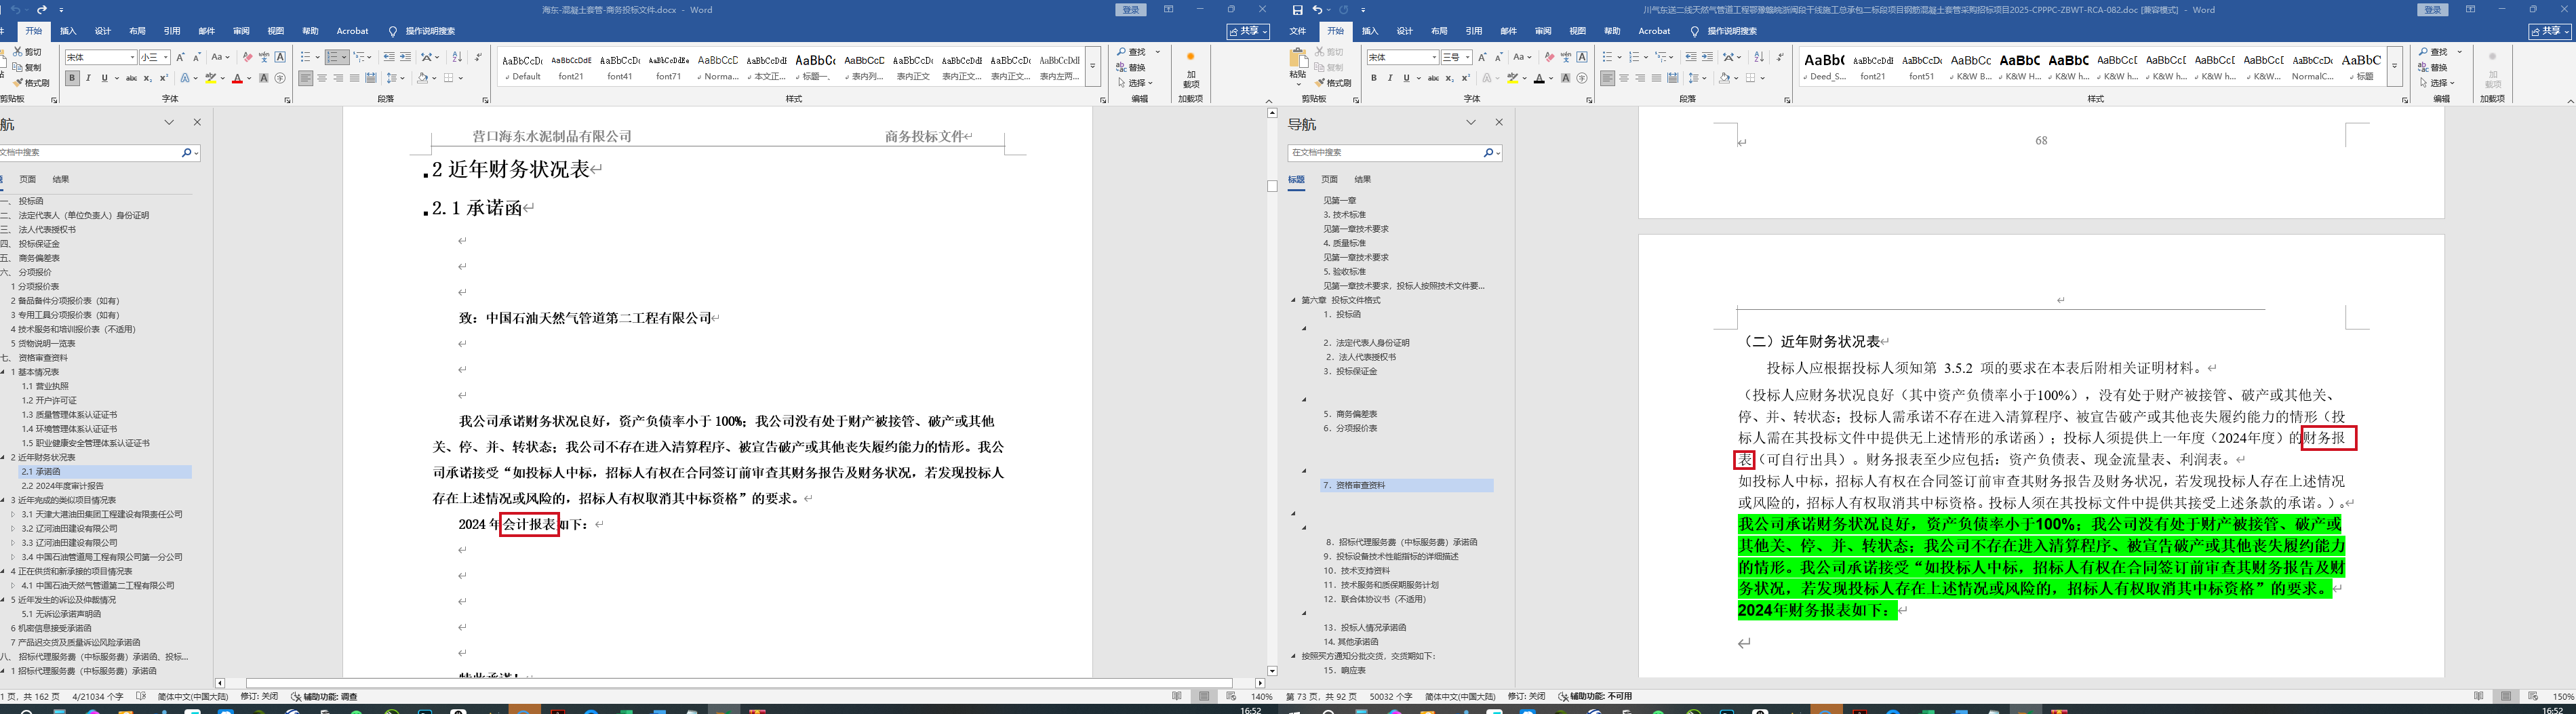The image size is (2576, 714).
Task: Open font size dropdown in left window
Action: [166, 57]
